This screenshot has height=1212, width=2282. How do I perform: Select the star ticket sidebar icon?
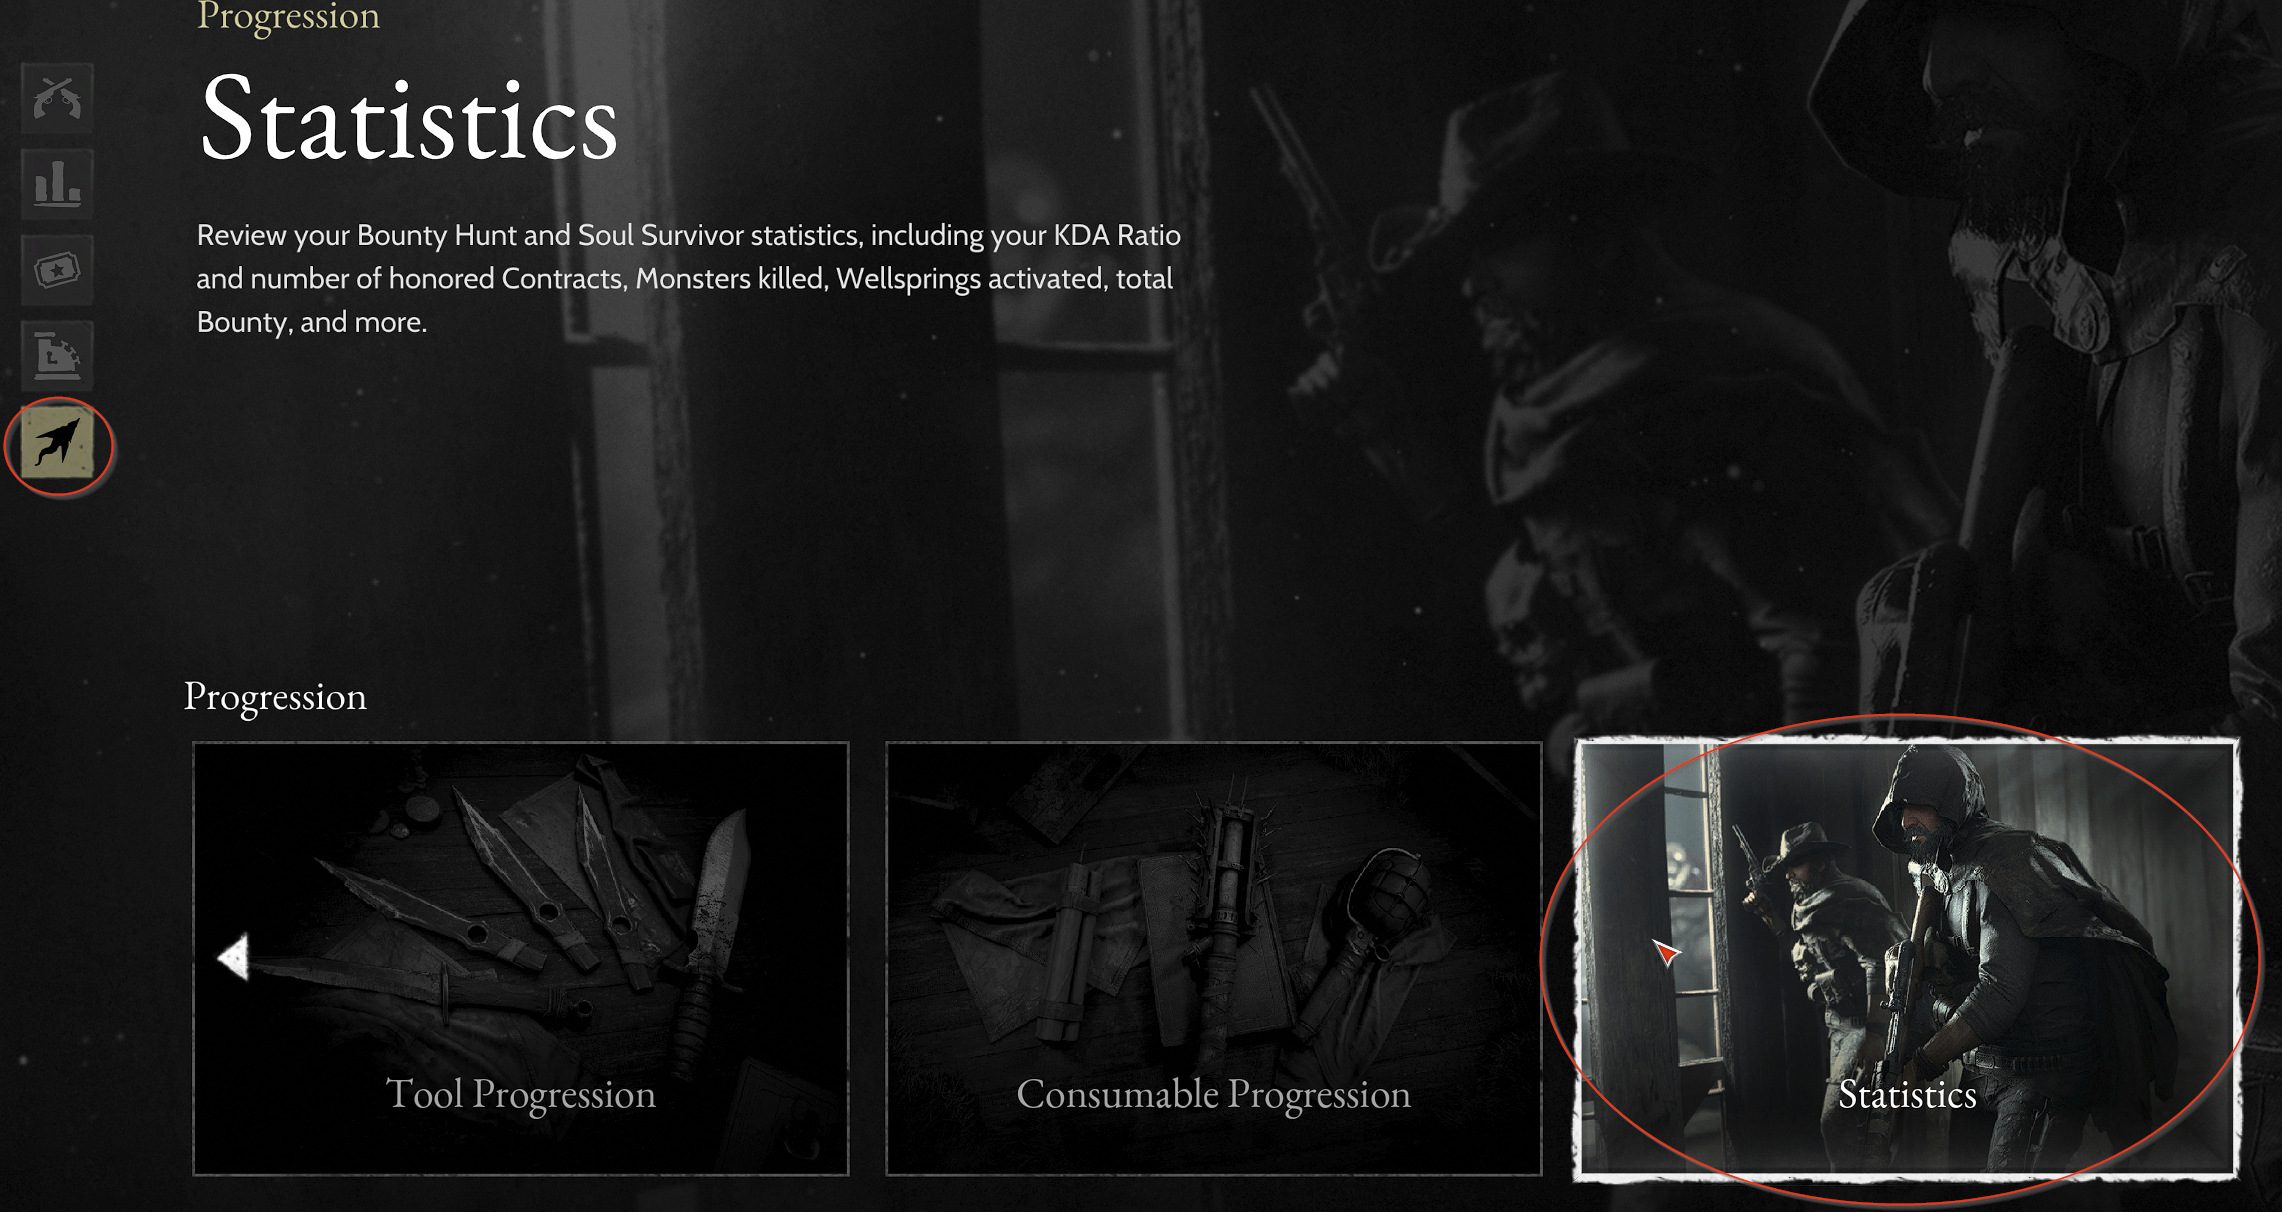[x=57, y=270]
